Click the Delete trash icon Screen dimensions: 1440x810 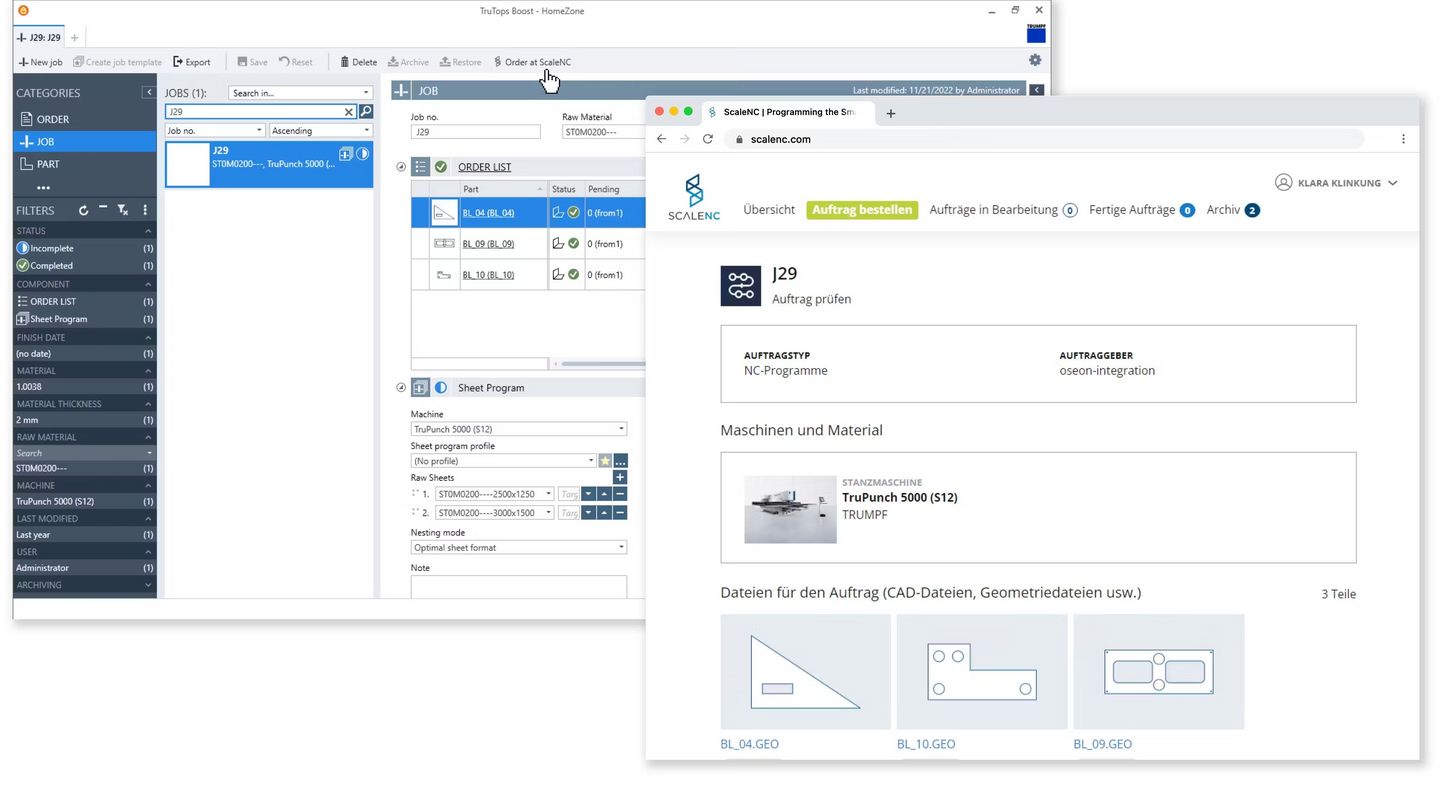pyautogui.click(x=345, y=62)
